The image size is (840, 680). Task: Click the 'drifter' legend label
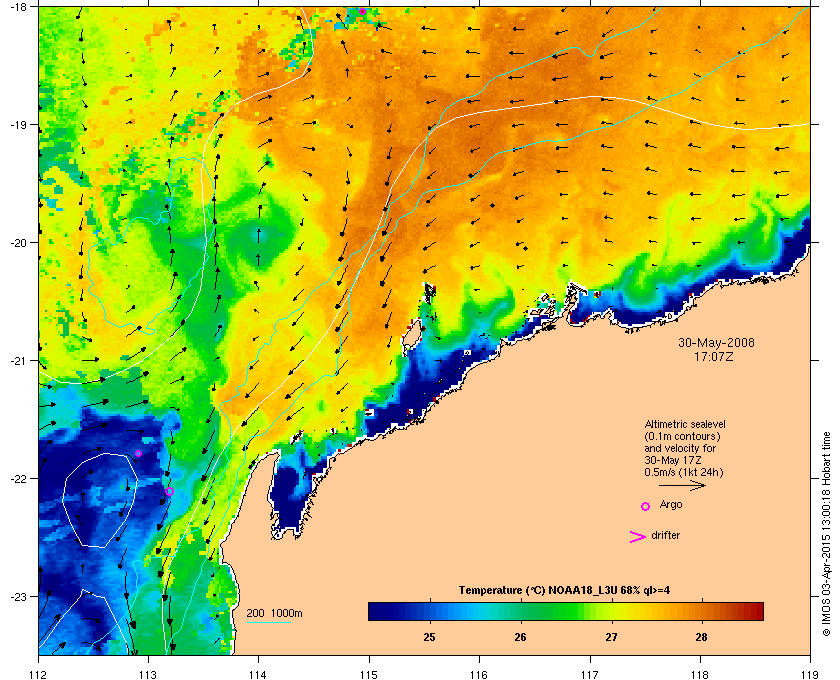665,535
